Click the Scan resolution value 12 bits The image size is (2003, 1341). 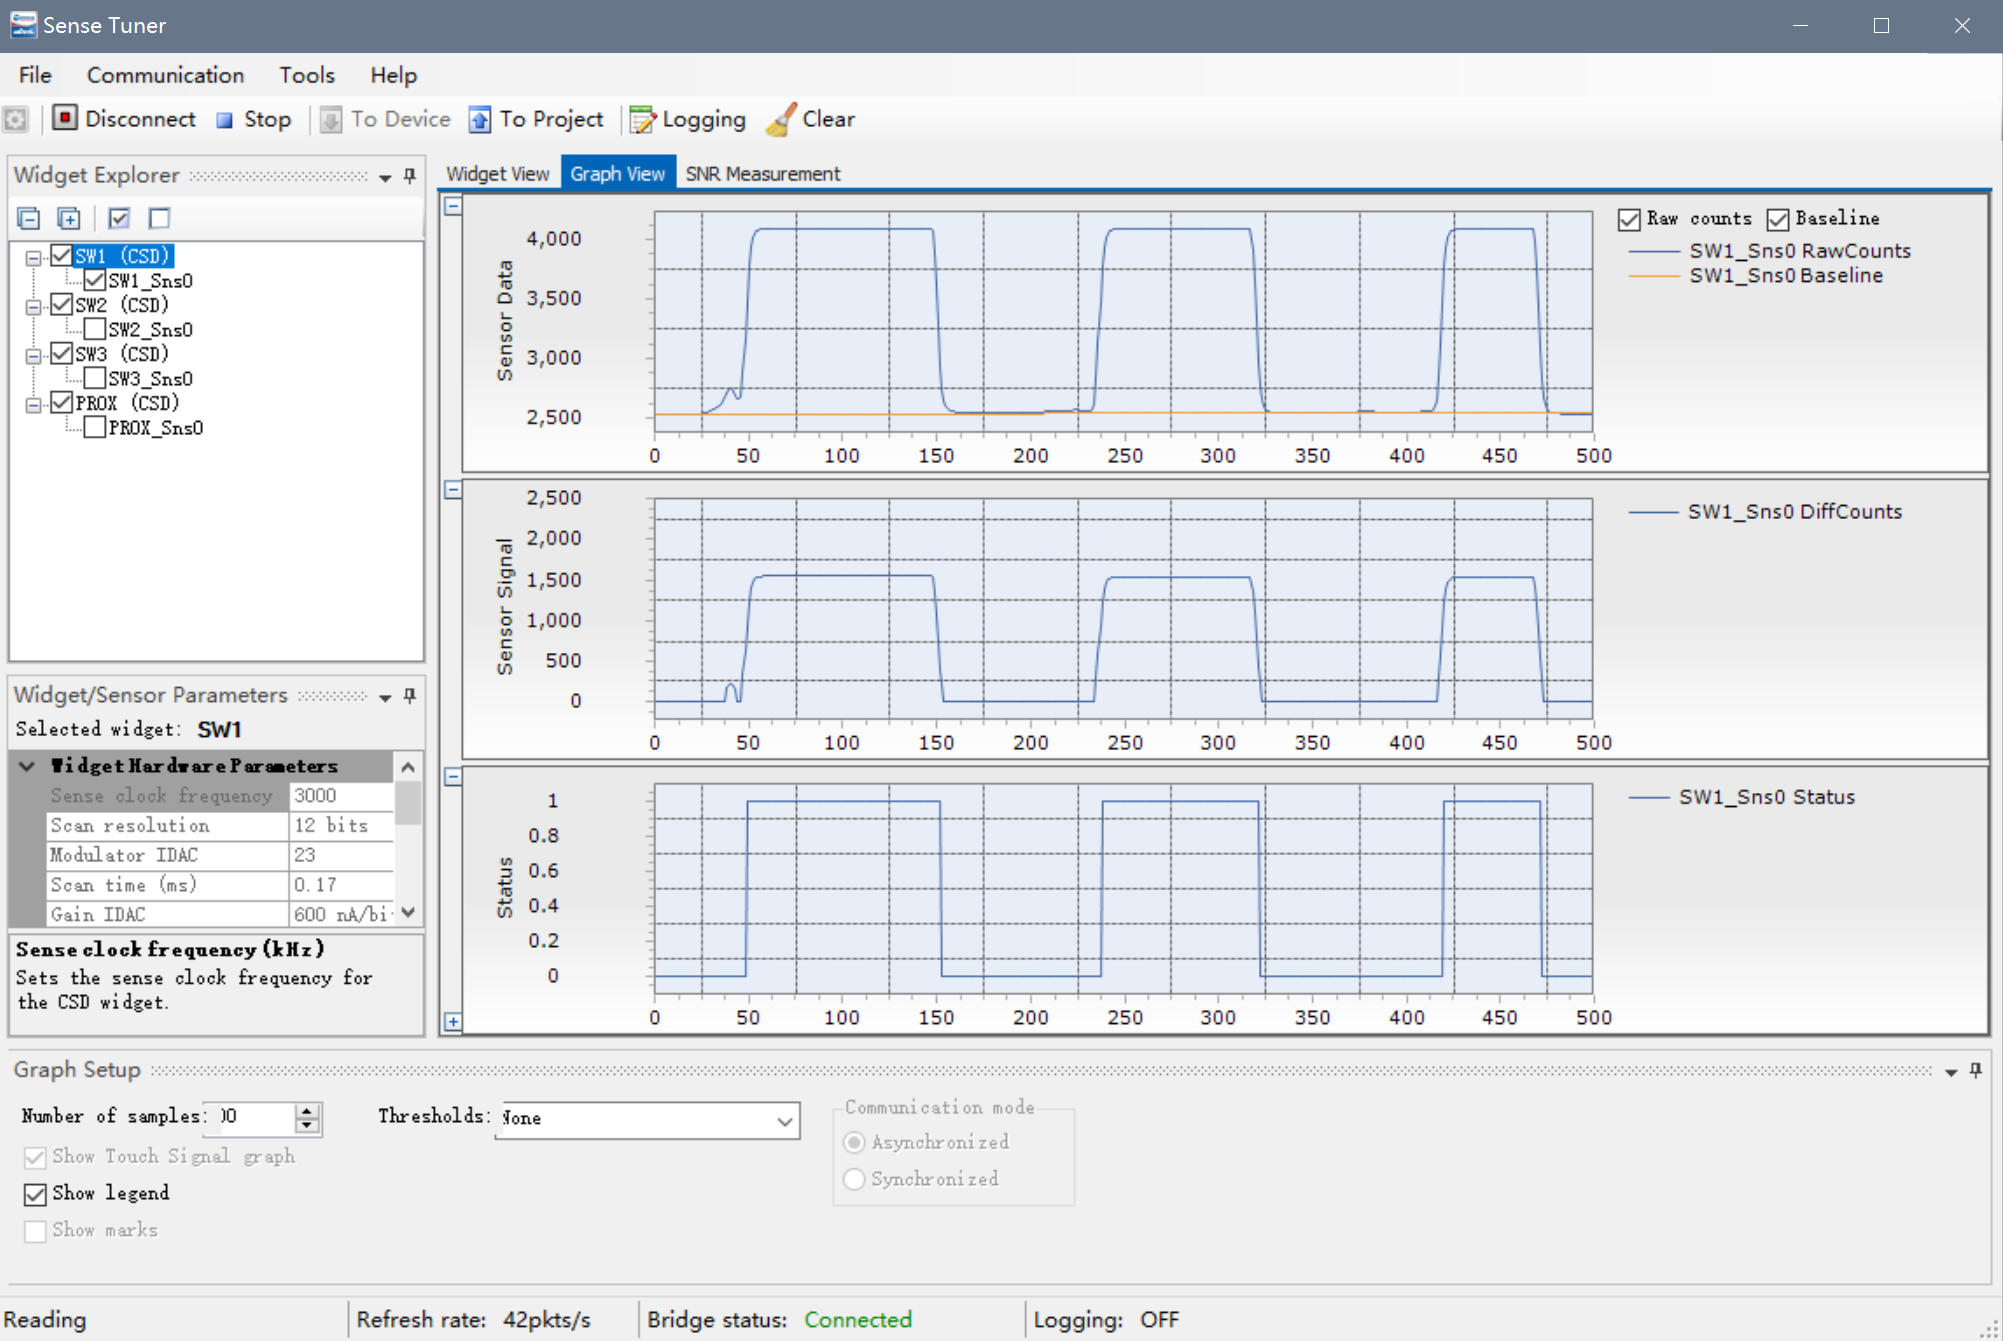coord(341,826)
